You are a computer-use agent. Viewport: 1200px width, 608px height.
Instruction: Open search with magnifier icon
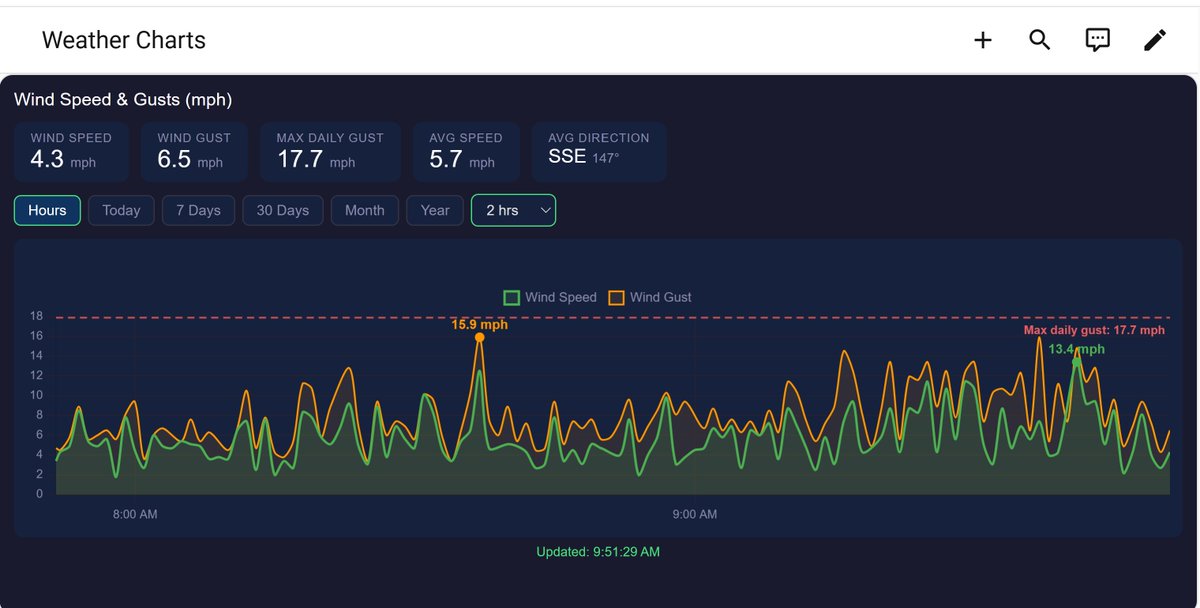[x=1040, y=40]
